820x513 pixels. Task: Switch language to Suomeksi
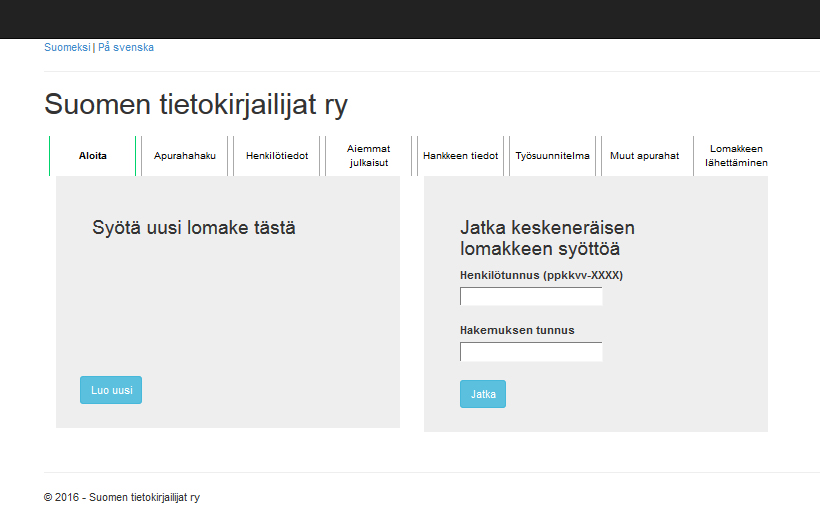[67, 47]
